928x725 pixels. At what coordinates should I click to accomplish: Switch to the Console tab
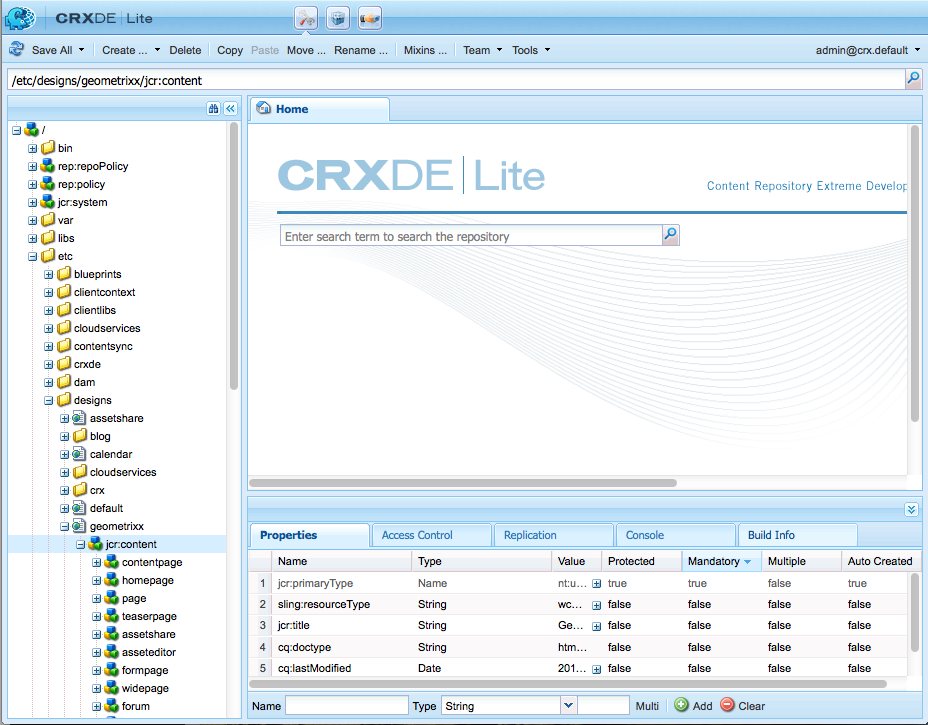click(675, 535)
